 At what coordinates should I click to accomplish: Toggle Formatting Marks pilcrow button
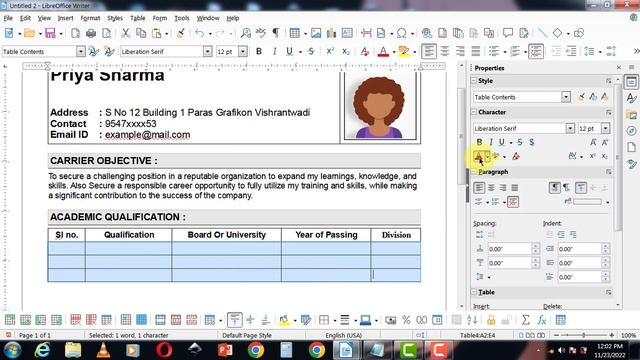276,33
